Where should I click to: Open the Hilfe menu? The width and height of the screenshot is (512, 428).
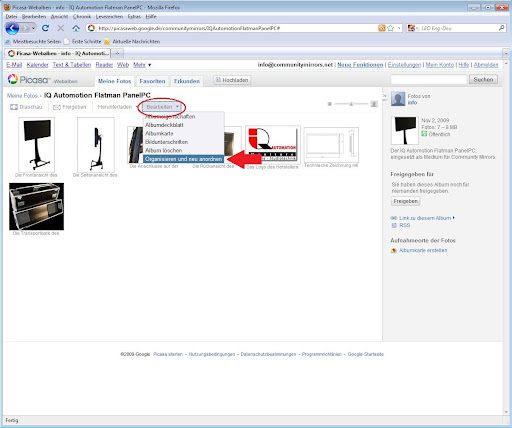pos(151,16)
